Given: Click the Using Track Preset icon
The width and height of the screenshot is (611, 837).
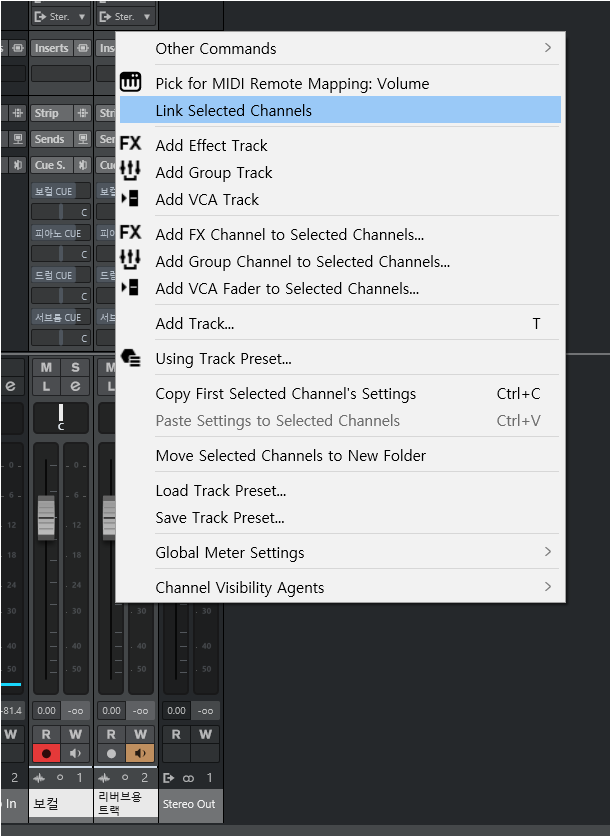Looking at the screenshot, I should [131, 358].
